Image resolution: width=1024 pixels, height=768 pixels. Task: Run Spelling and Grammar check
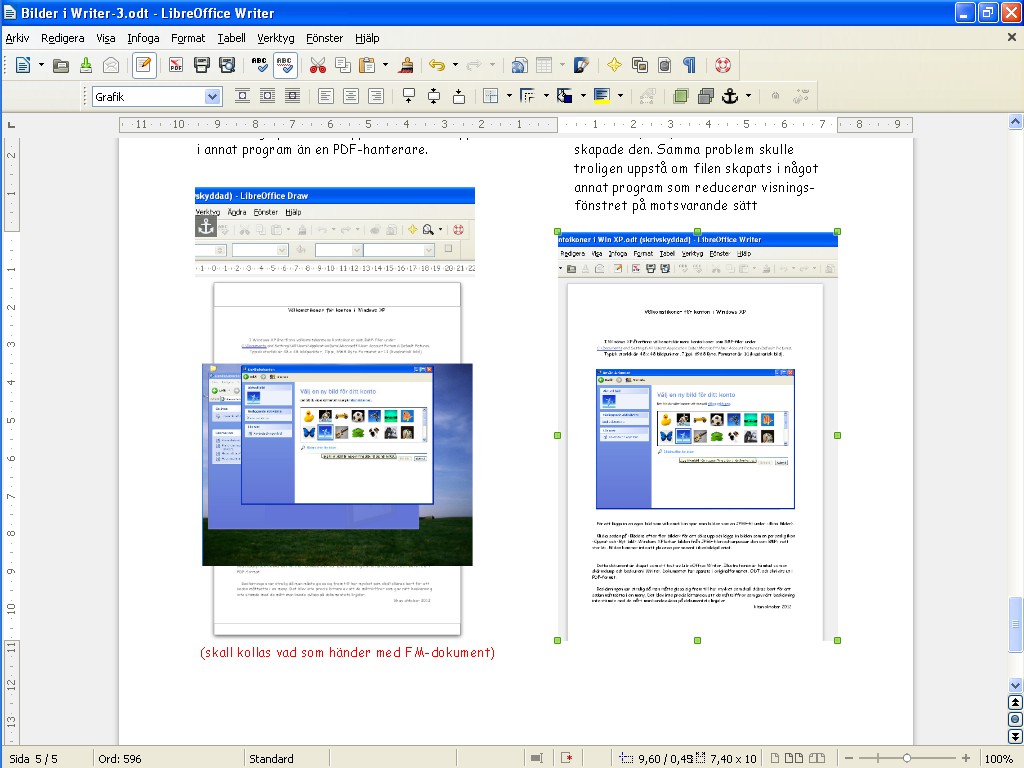pyautogui.click(x=259, y=65)
